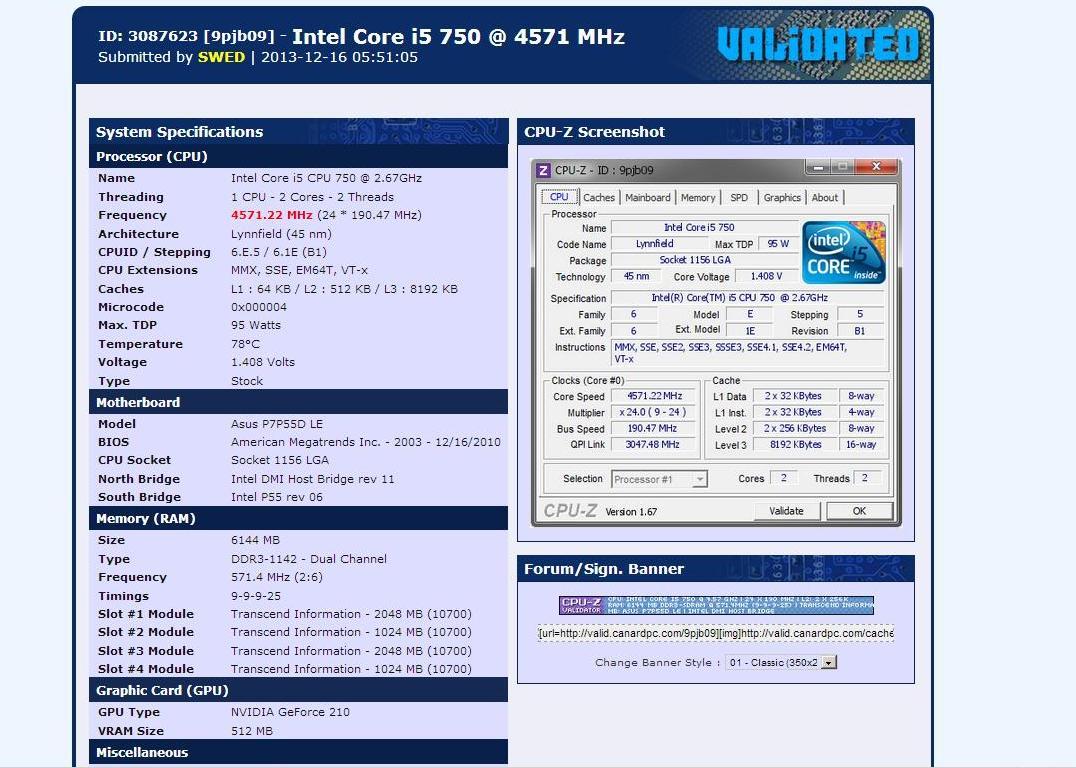Click the Graphic Card (GPU) section header

[x=299, y=690]
